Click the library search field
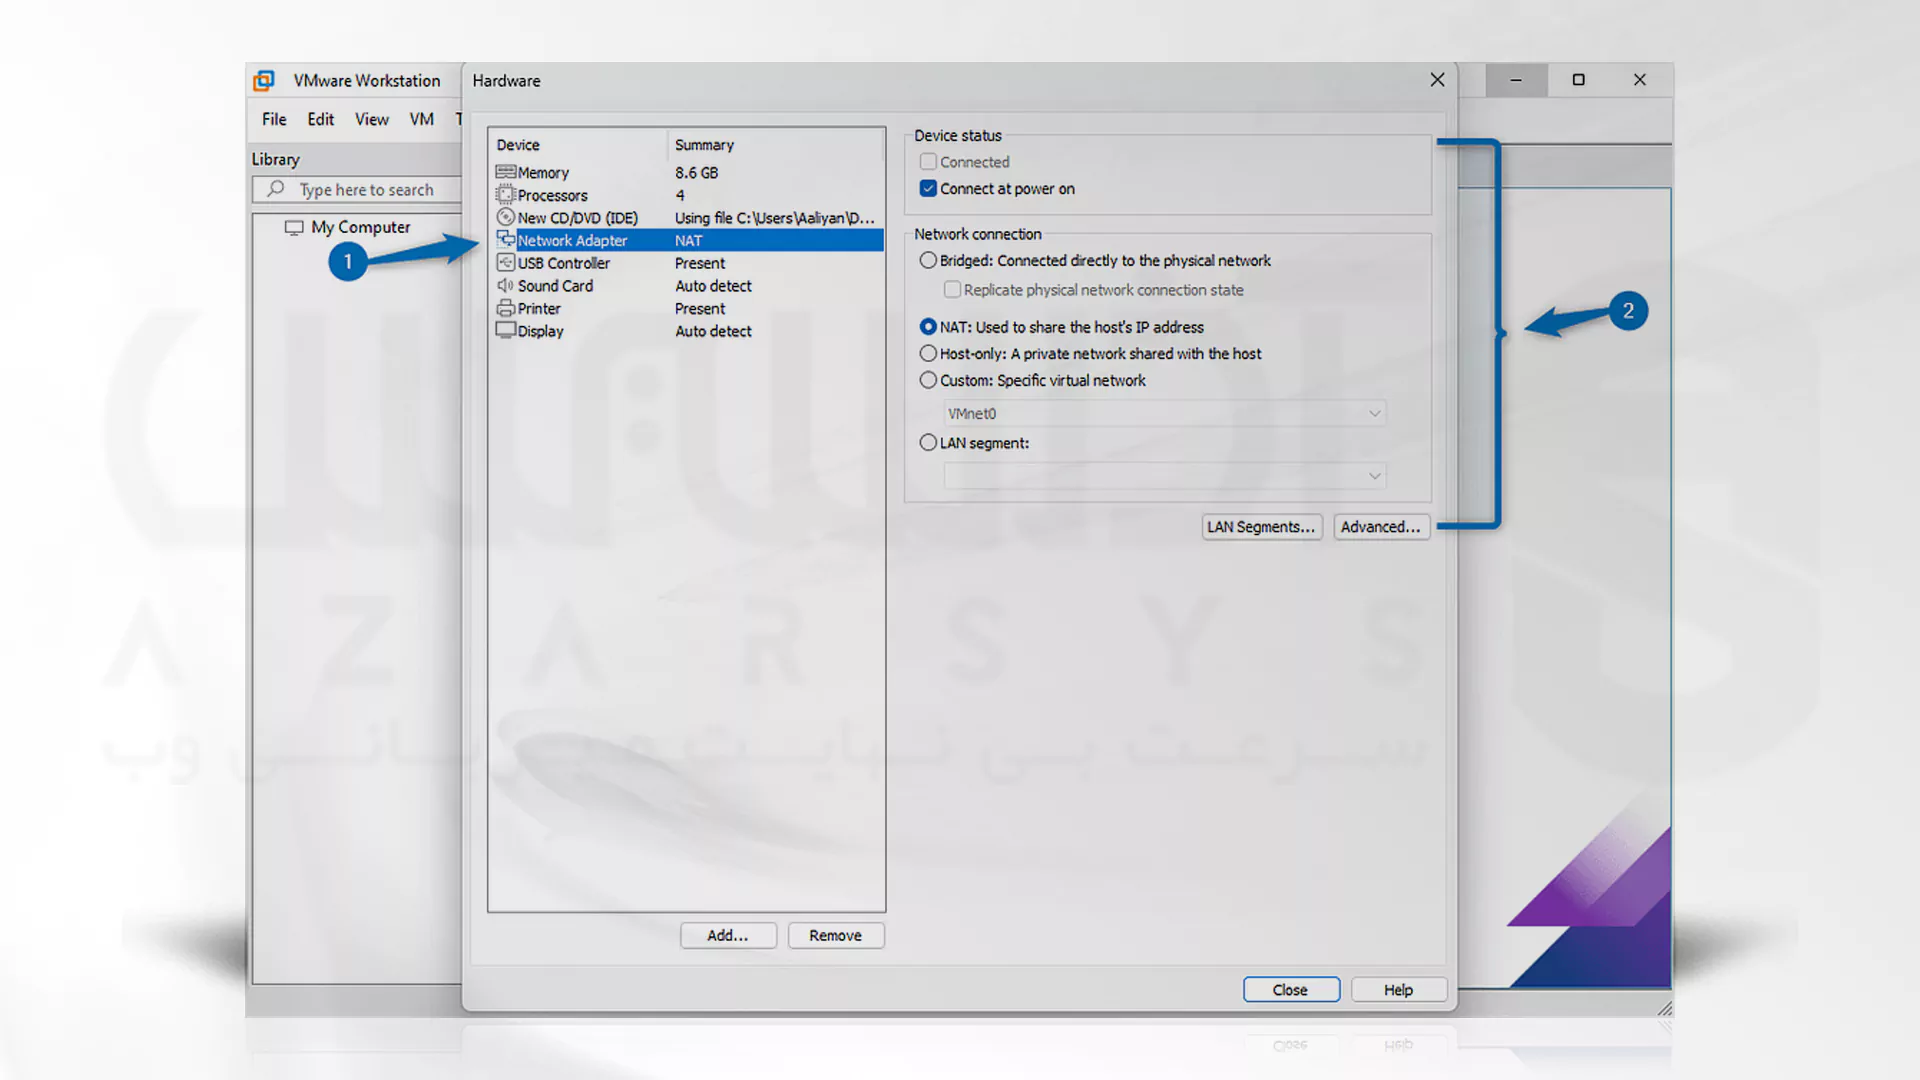Image resolution: width=1920 pixels, height=1080 pixels. click(358, 189)
